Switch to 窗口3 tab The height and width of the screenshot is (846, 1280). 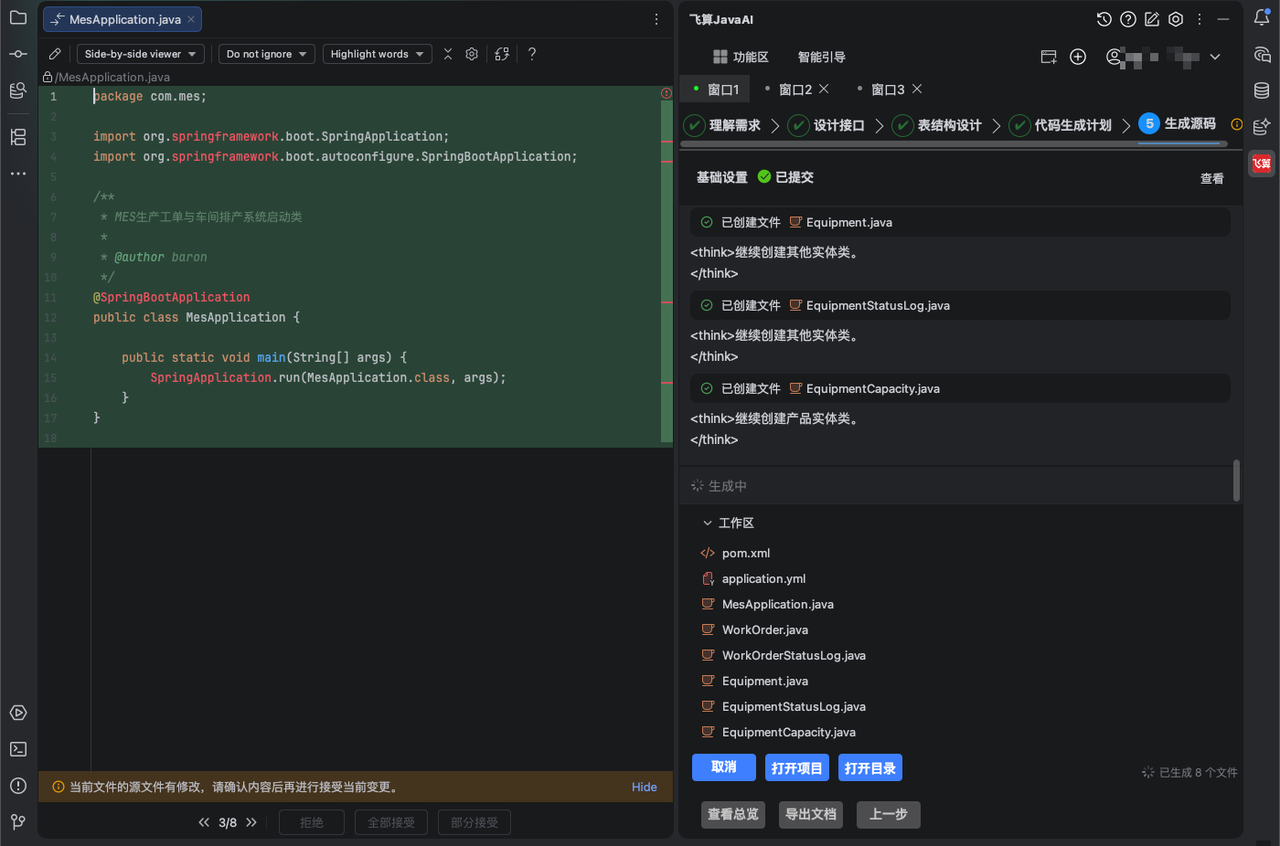(888, 89)
